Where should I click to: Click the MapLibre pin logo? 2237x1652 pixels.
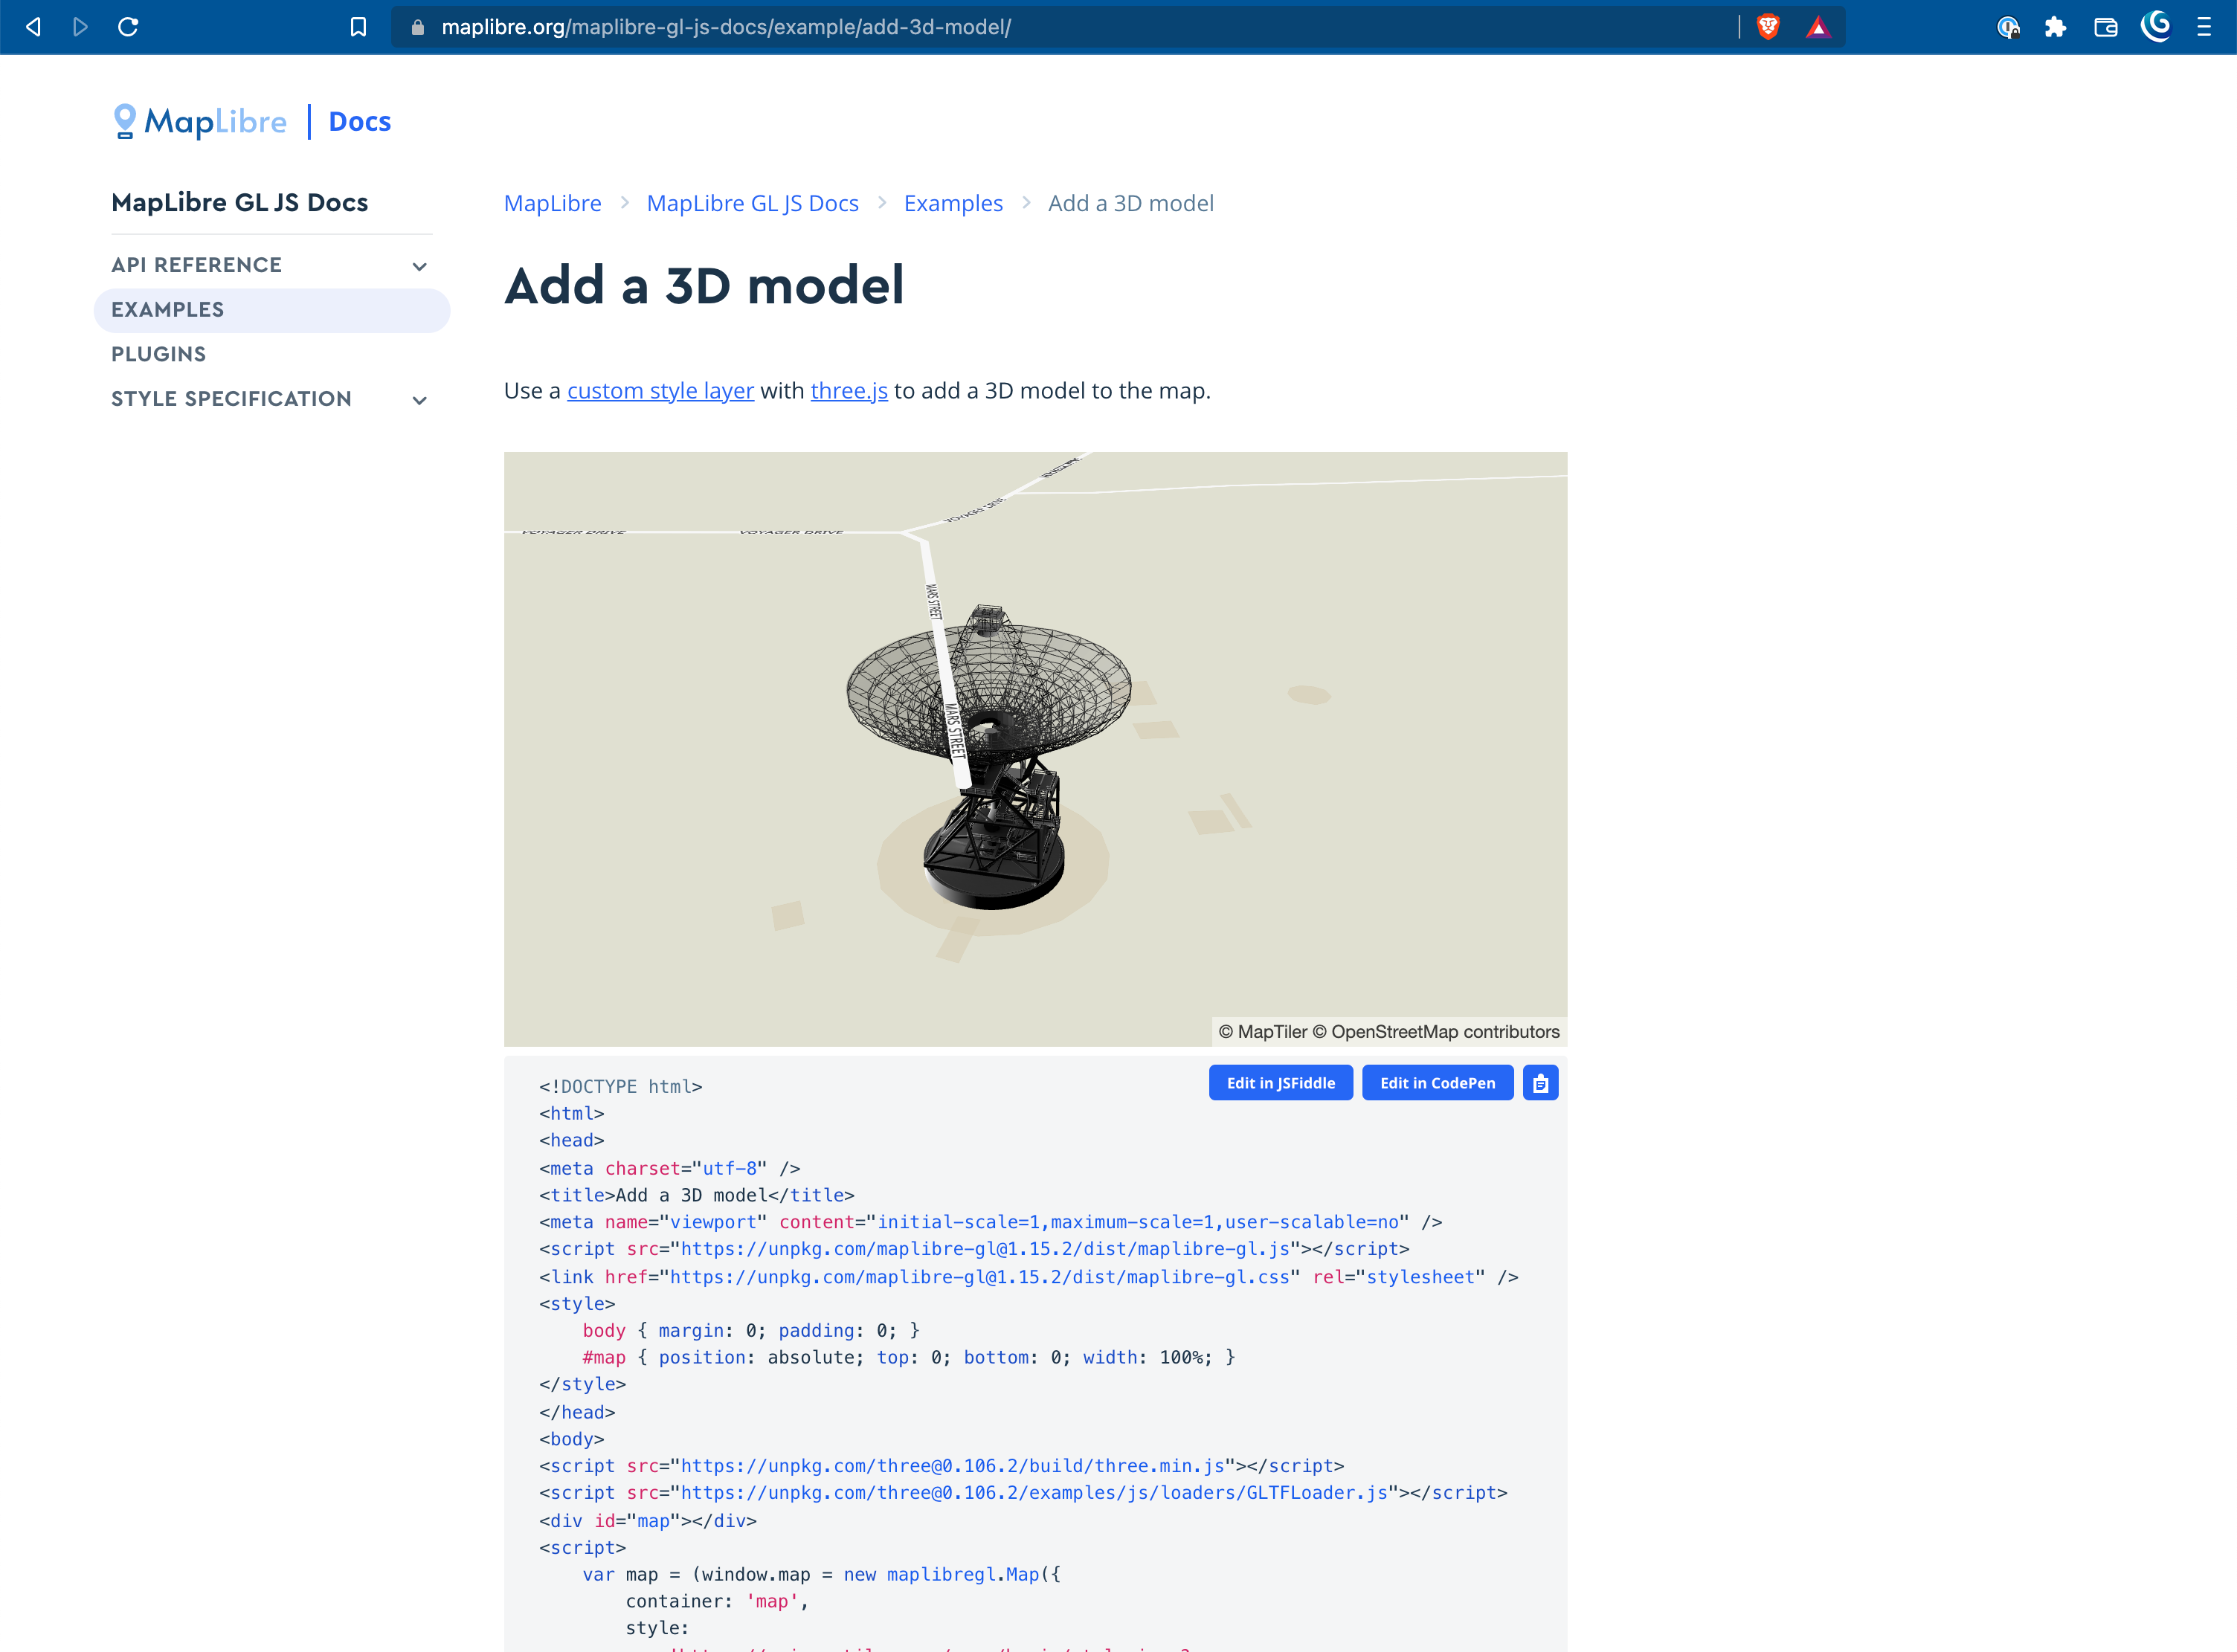click(124, 120)
